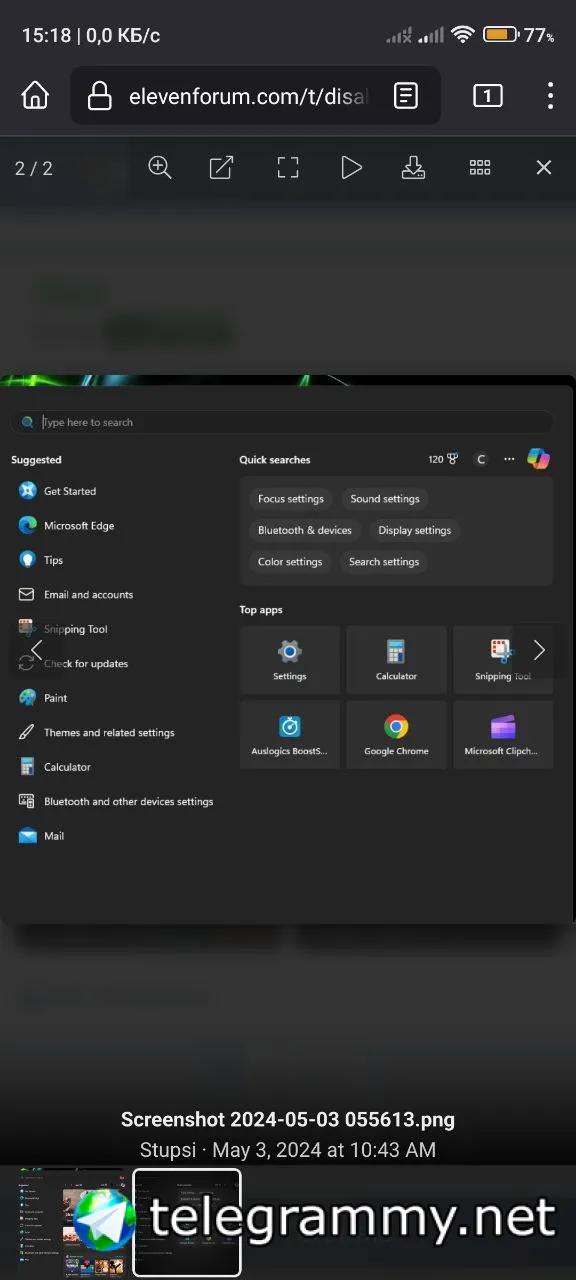Screen dimensions: 576x1280
Task: Open browser three-dot overflow menu
Action: tap(550, 96)
